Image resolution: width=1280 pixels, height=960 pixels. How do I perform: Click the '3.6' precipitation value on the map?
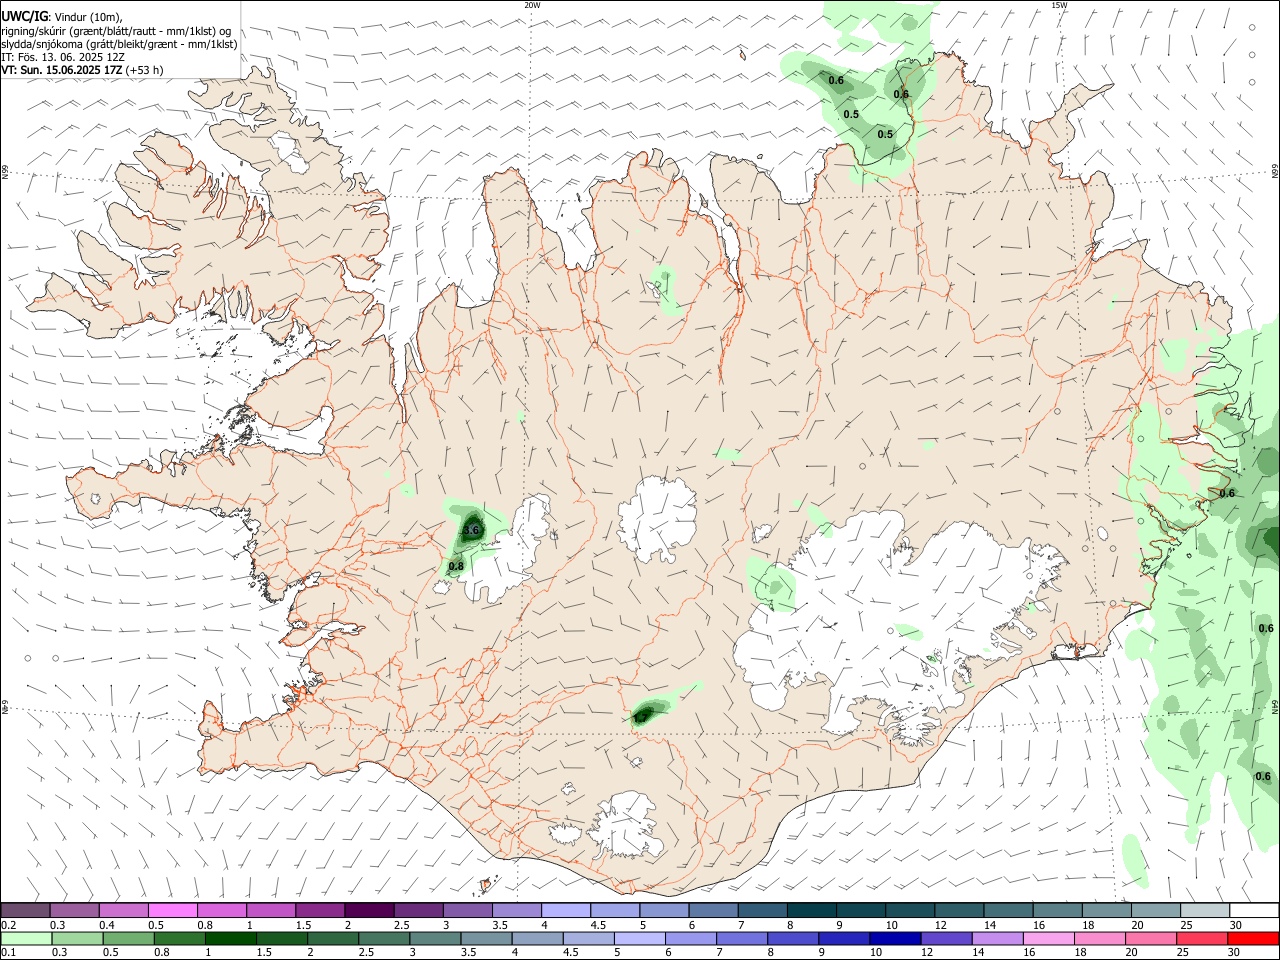pyautogui.click(x=472, y=530)
